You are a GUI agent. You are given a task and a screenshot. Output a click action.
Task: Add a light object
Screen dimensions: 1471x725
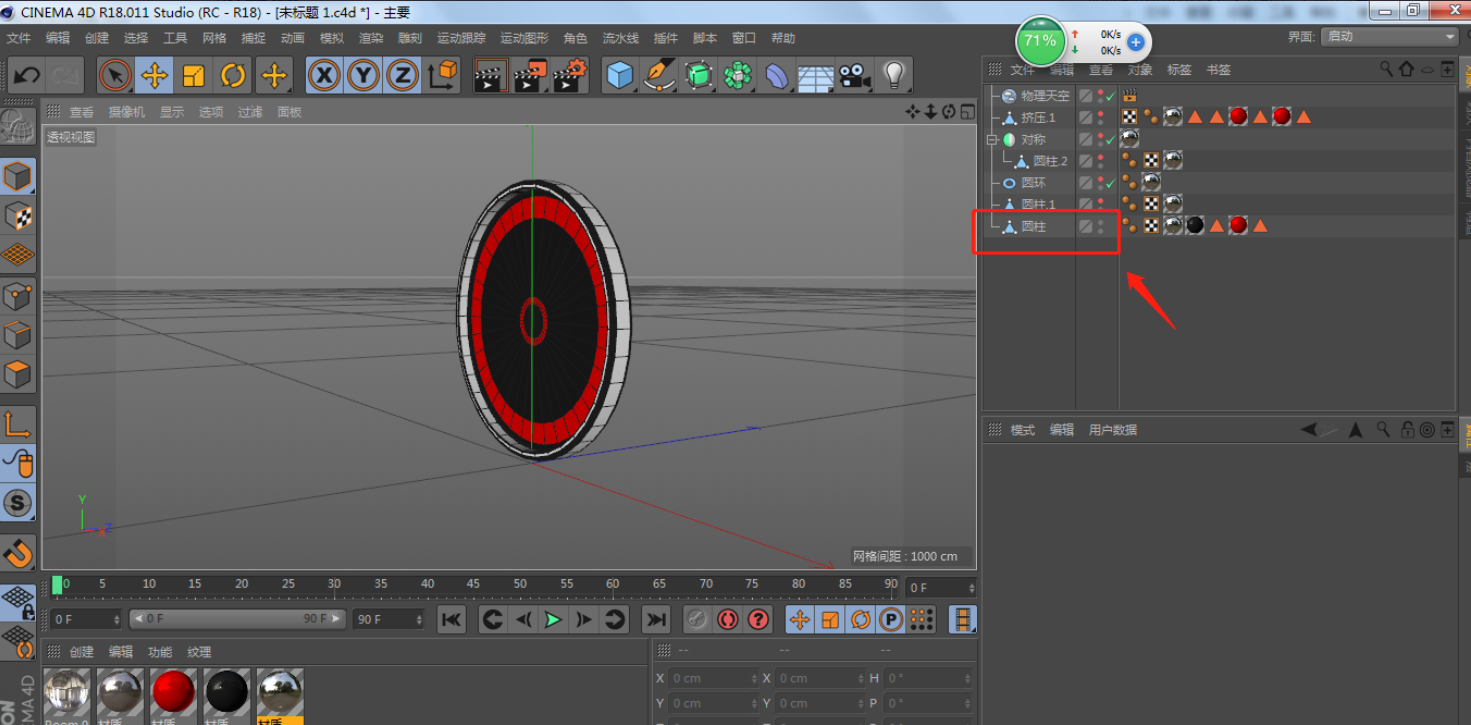tap(894, 75)
